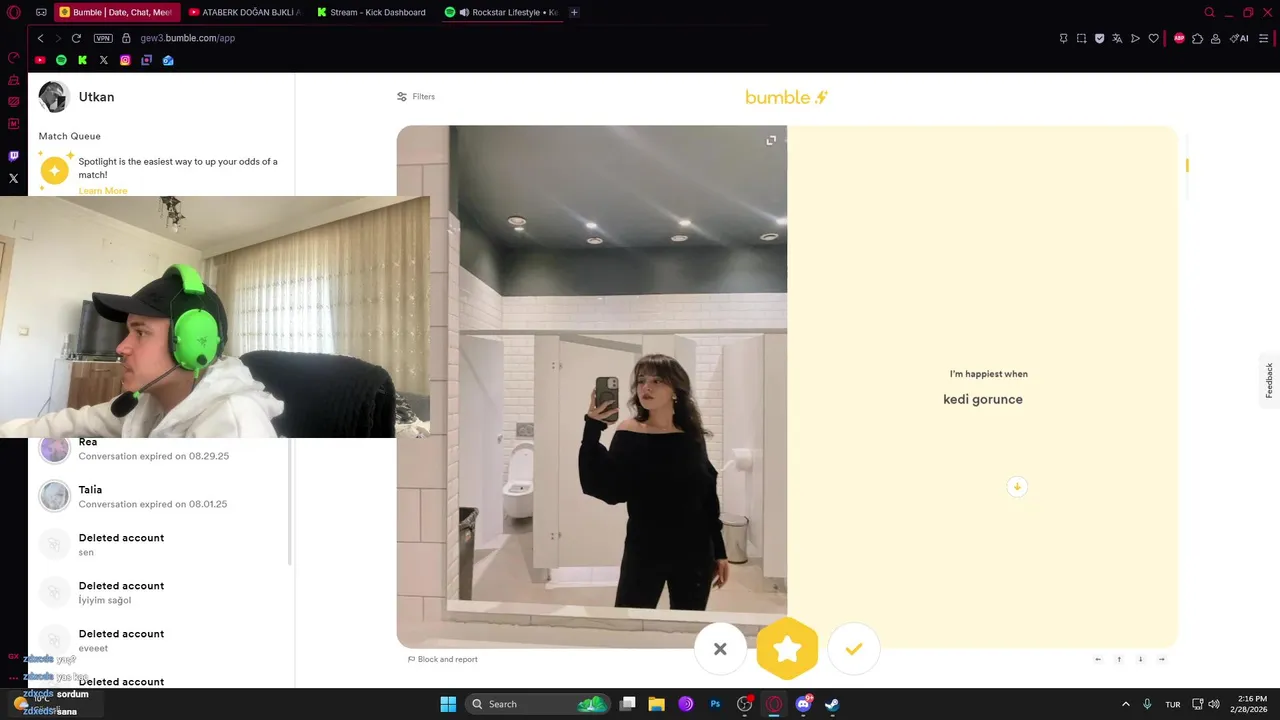Like the profile with checkmark button
This screenshot has height=720, width=1280.
click(854, 649)
